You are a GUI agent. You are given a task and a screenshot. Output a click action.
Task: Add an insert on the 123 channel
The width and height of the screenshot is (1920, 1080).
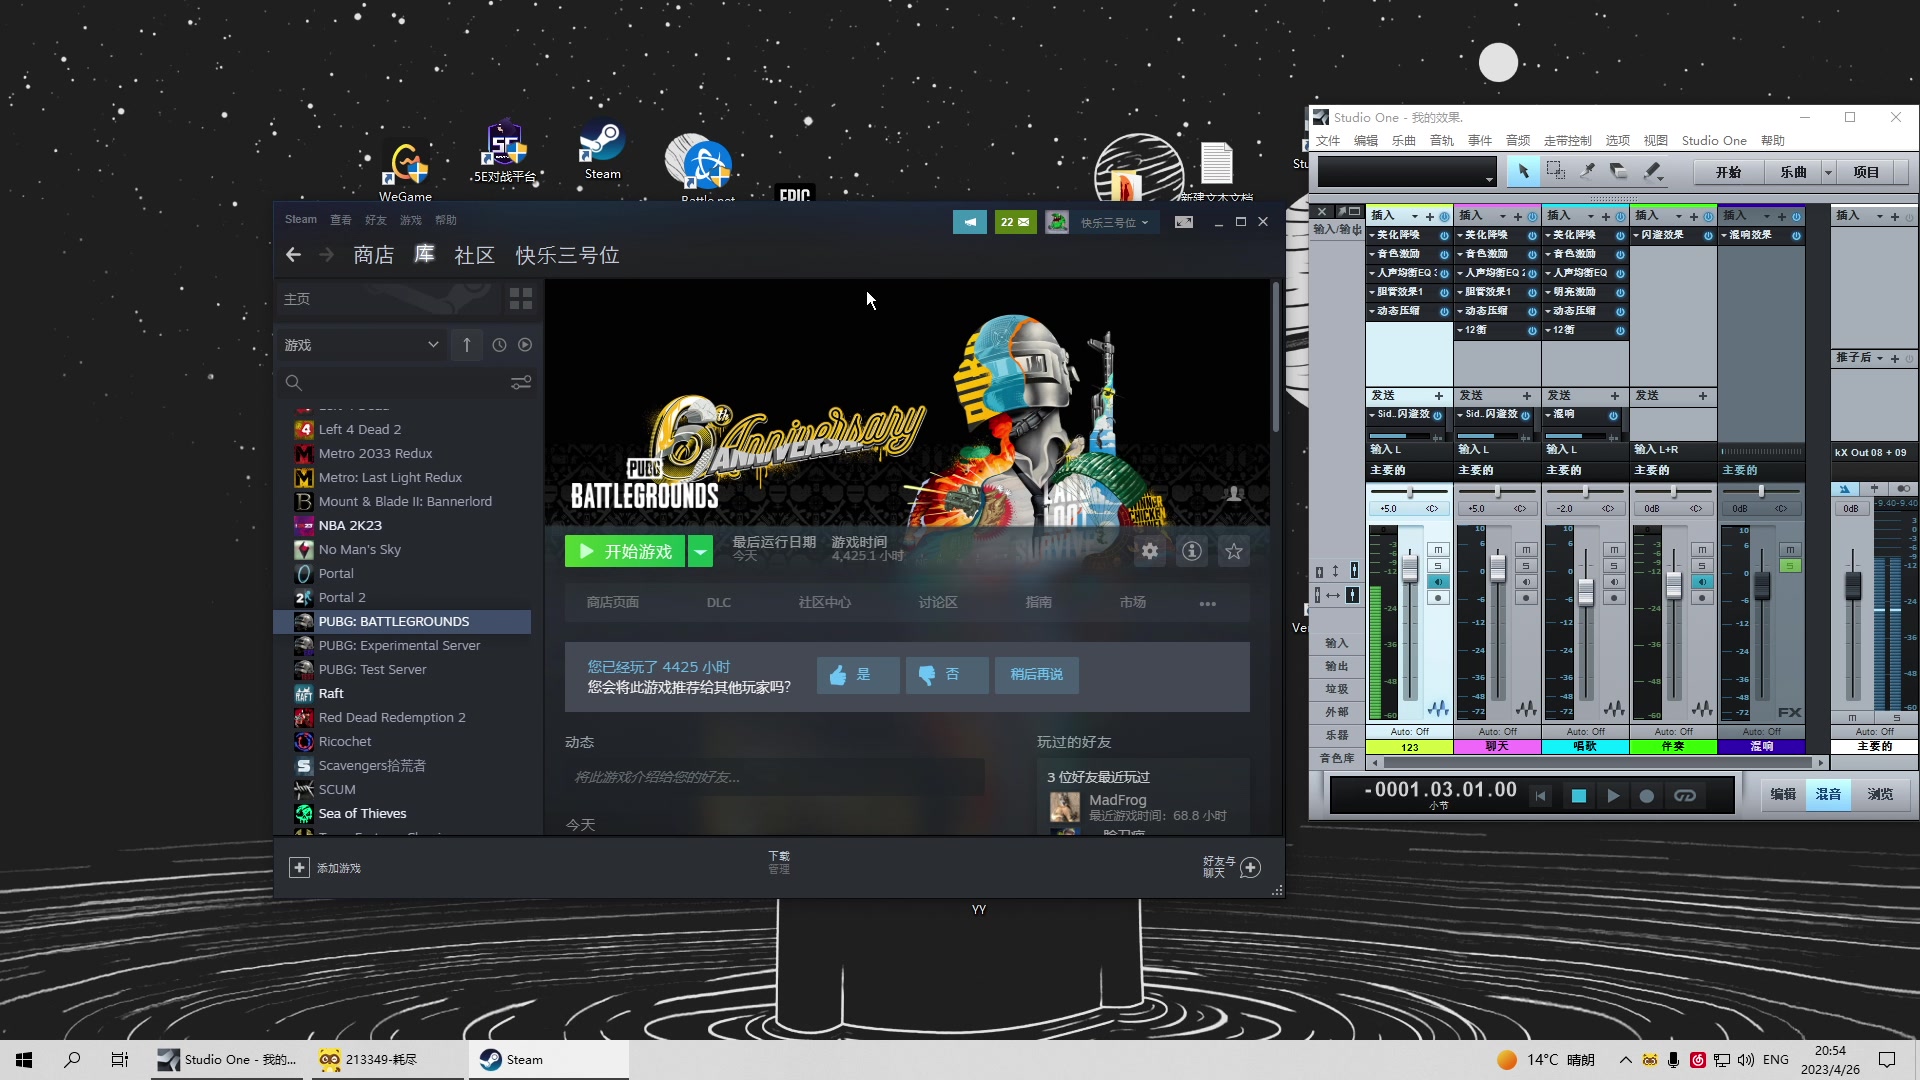point(1430,216)
